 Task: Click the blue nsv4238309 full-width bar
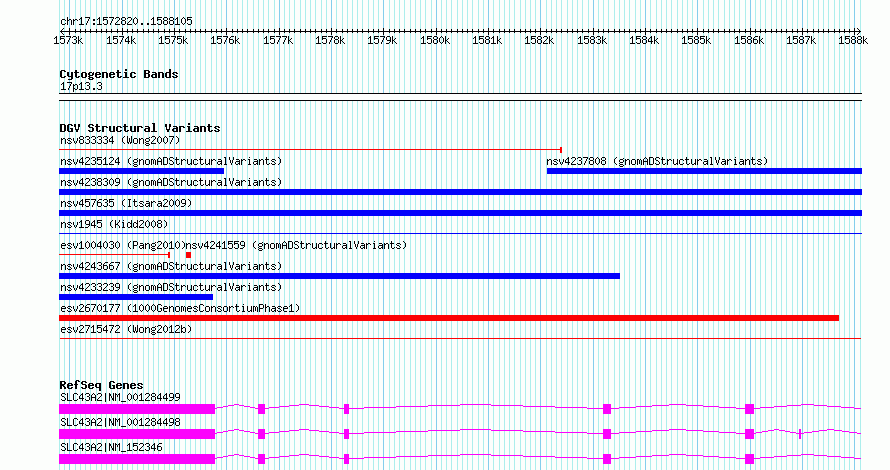[x=460, y=192]
